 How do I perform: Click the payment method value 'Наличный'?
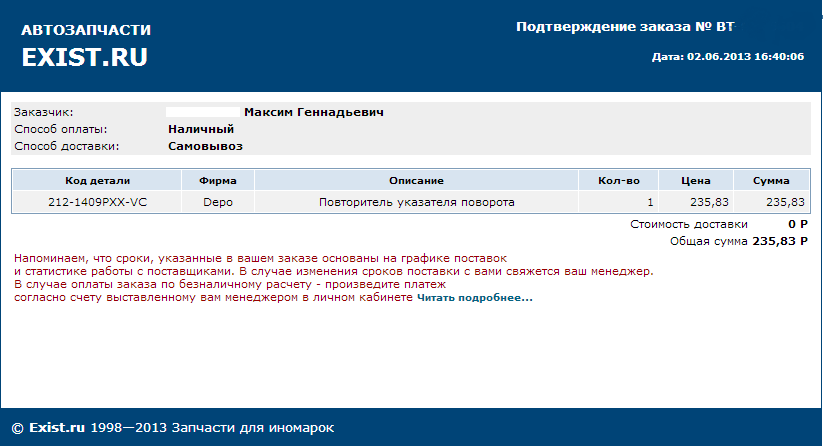pos(201,129)
